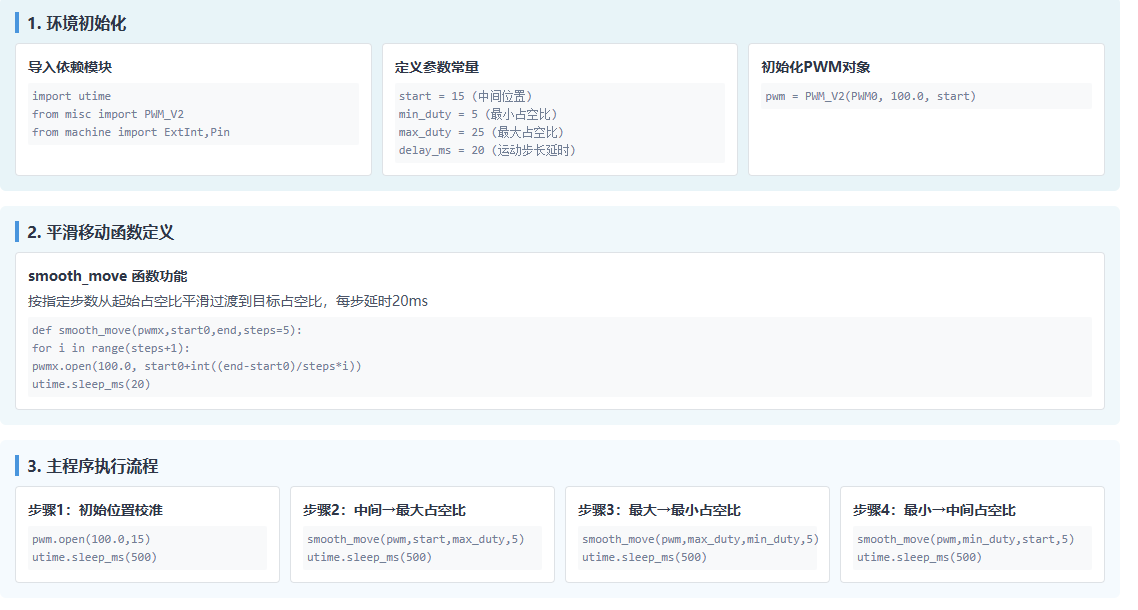Click the "delay_ms = 20" parameter line
This screenshot has width=1138, height=610.
[487, 150]
